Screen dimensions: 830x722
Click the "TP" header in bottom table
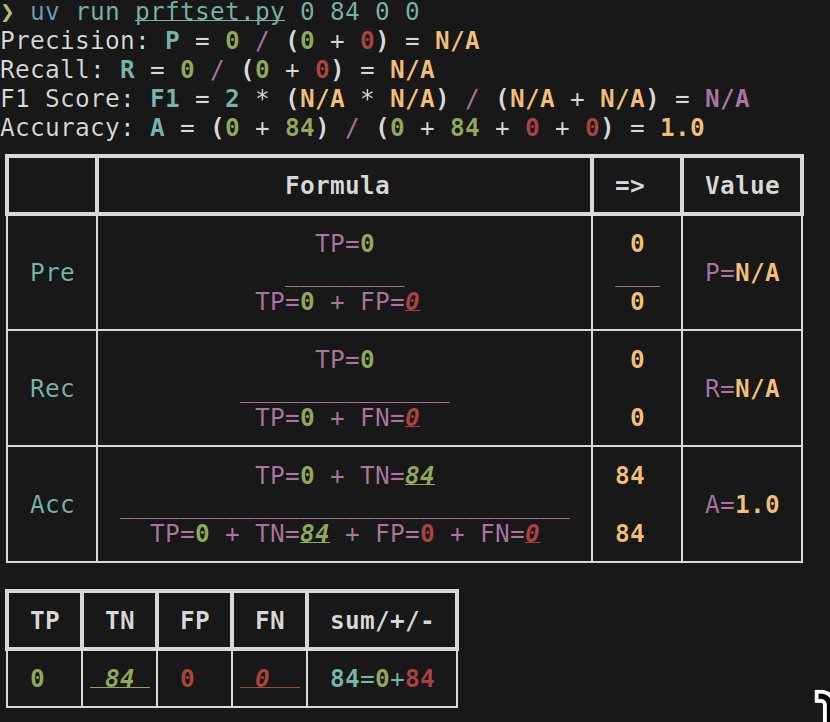tap(45, 620)
